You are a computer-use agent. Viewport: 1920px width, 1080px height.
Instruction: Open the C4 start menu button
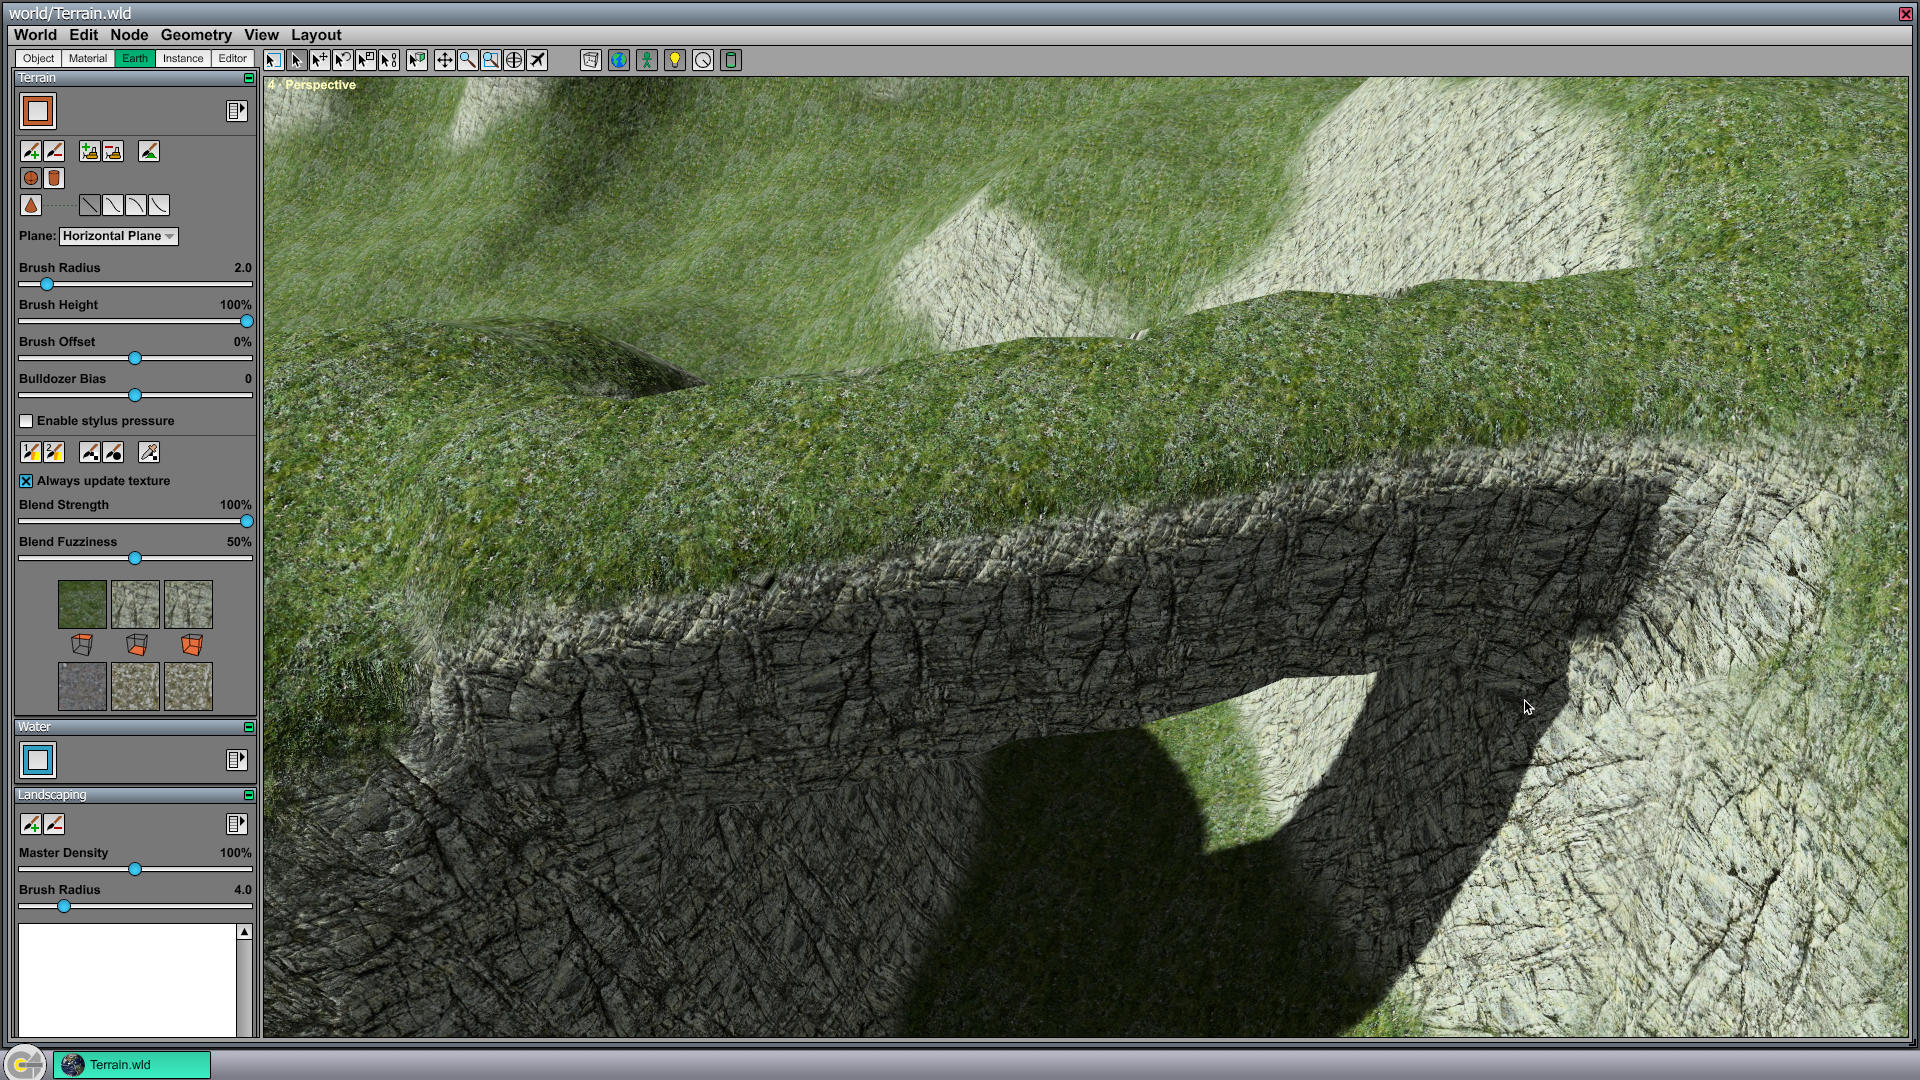point(25,1064)
